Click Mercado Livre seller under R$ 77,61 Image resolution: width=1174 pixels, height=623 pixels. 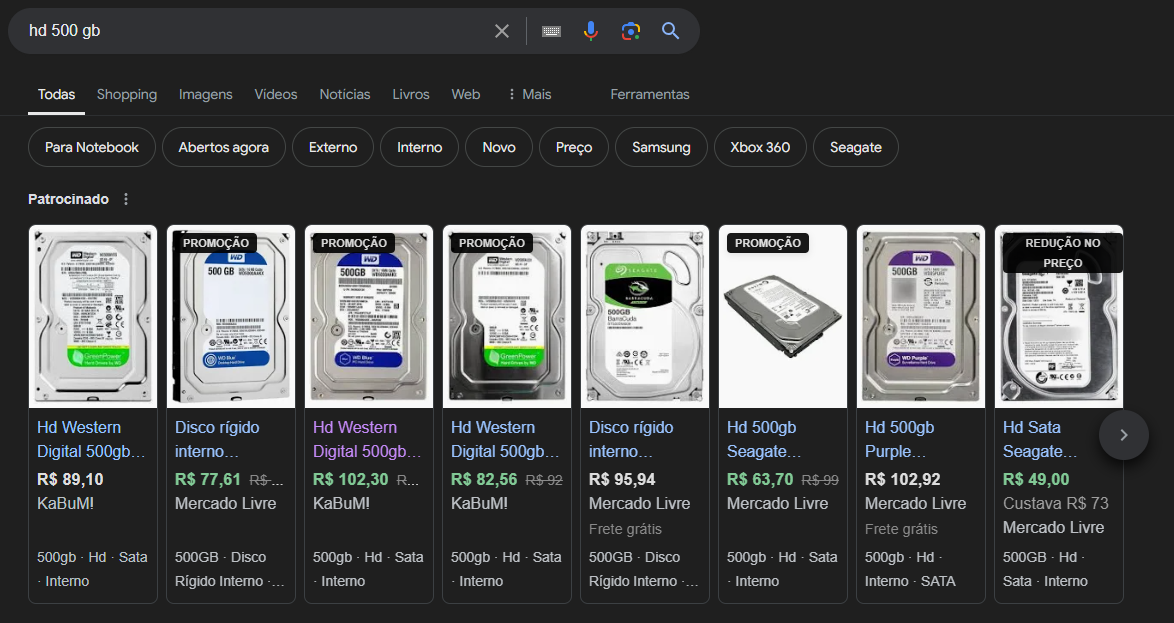click(x=225, y=503)
